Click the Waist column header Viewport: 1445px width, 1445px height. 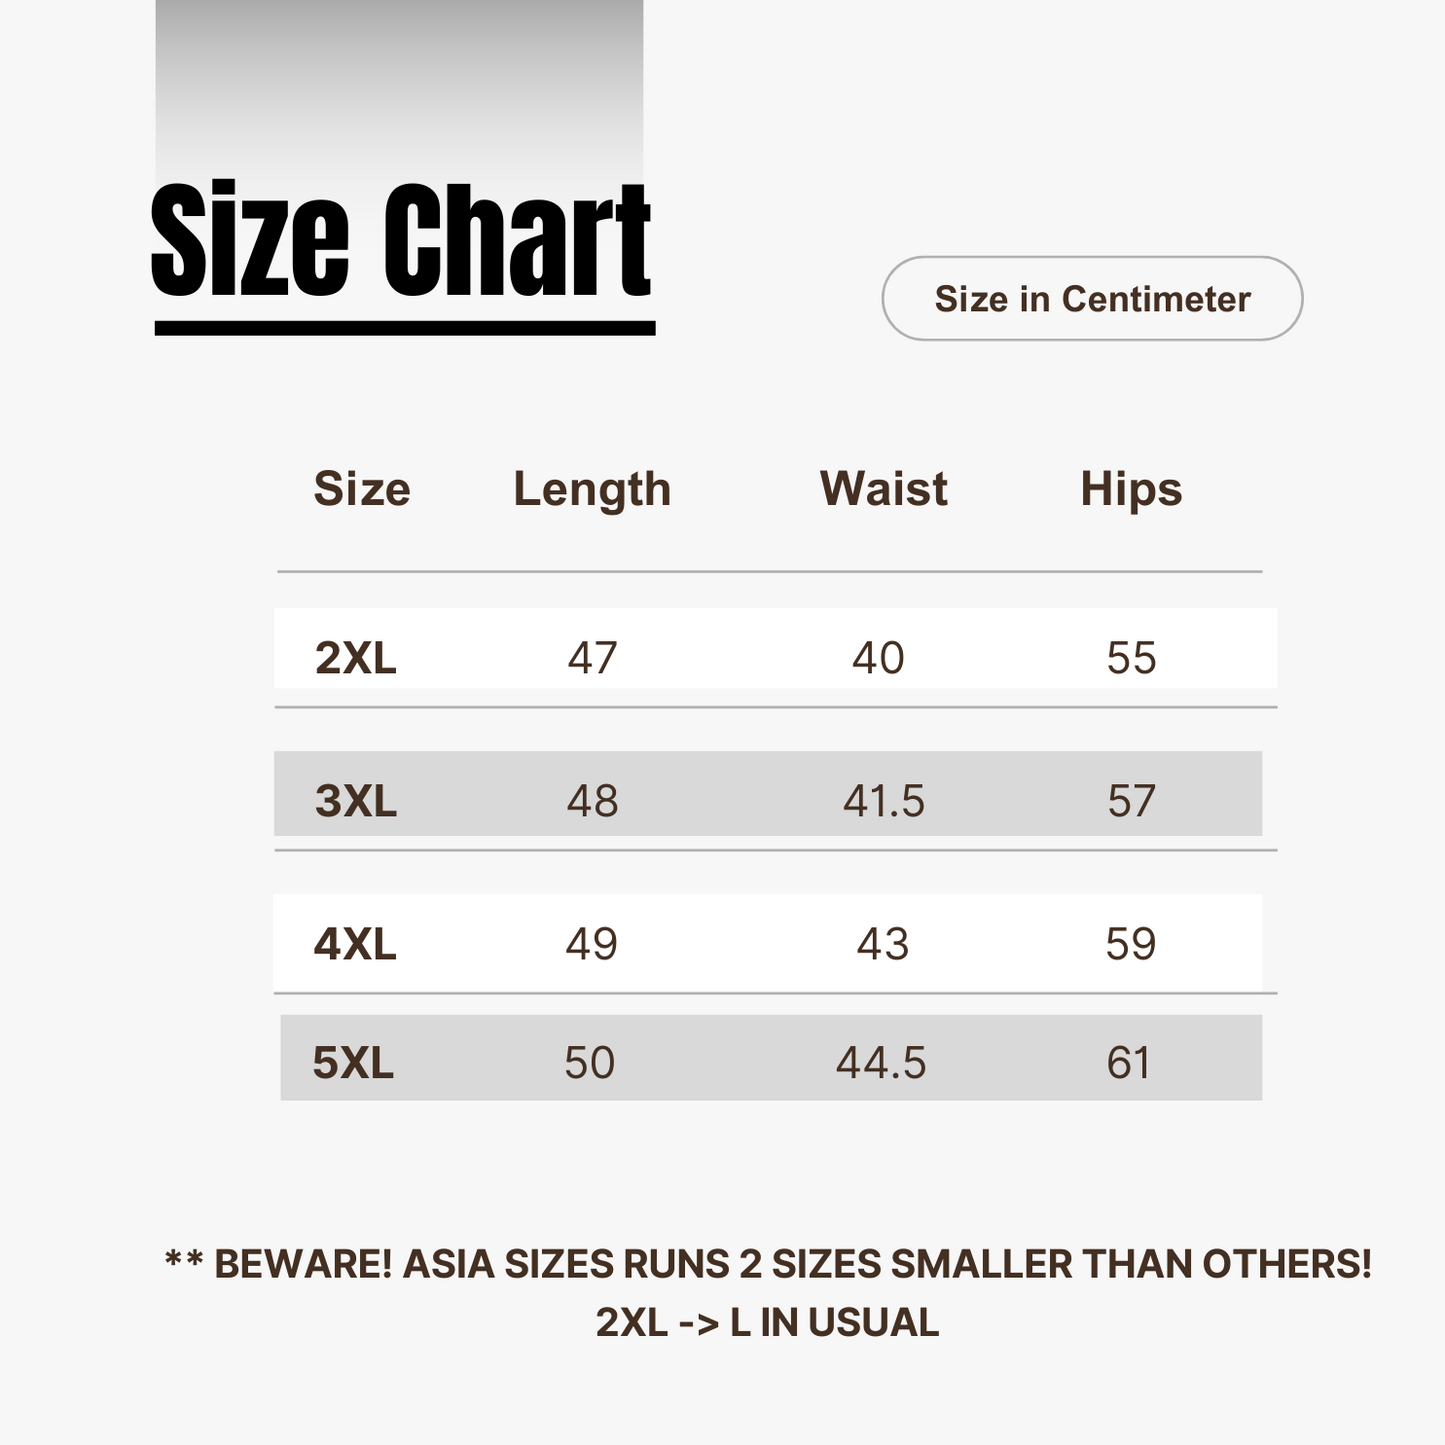coord(883,489)
